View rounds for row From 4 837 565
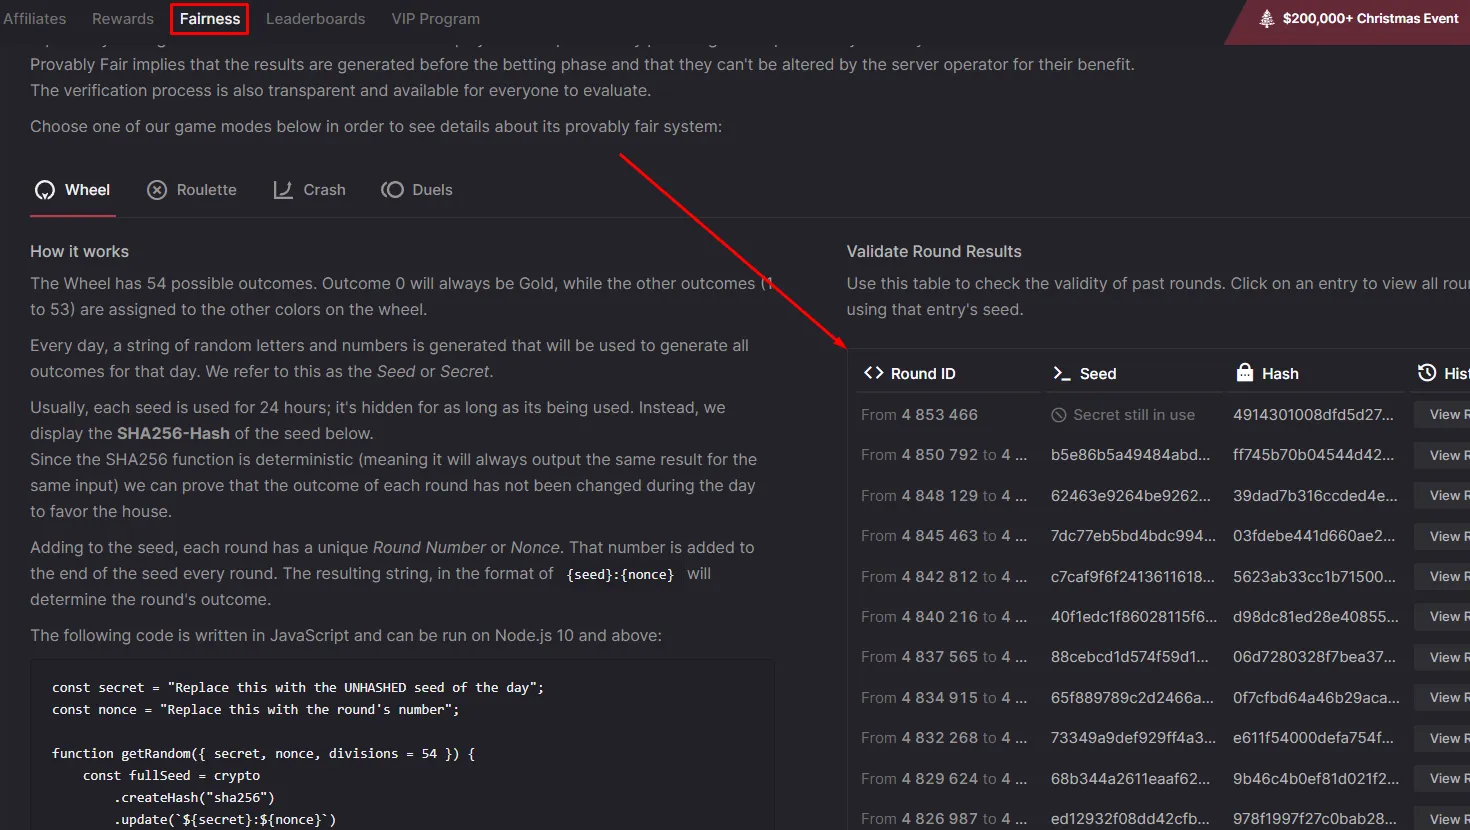Screen dimensions: 1470x830 click(x=1442, y=657)
